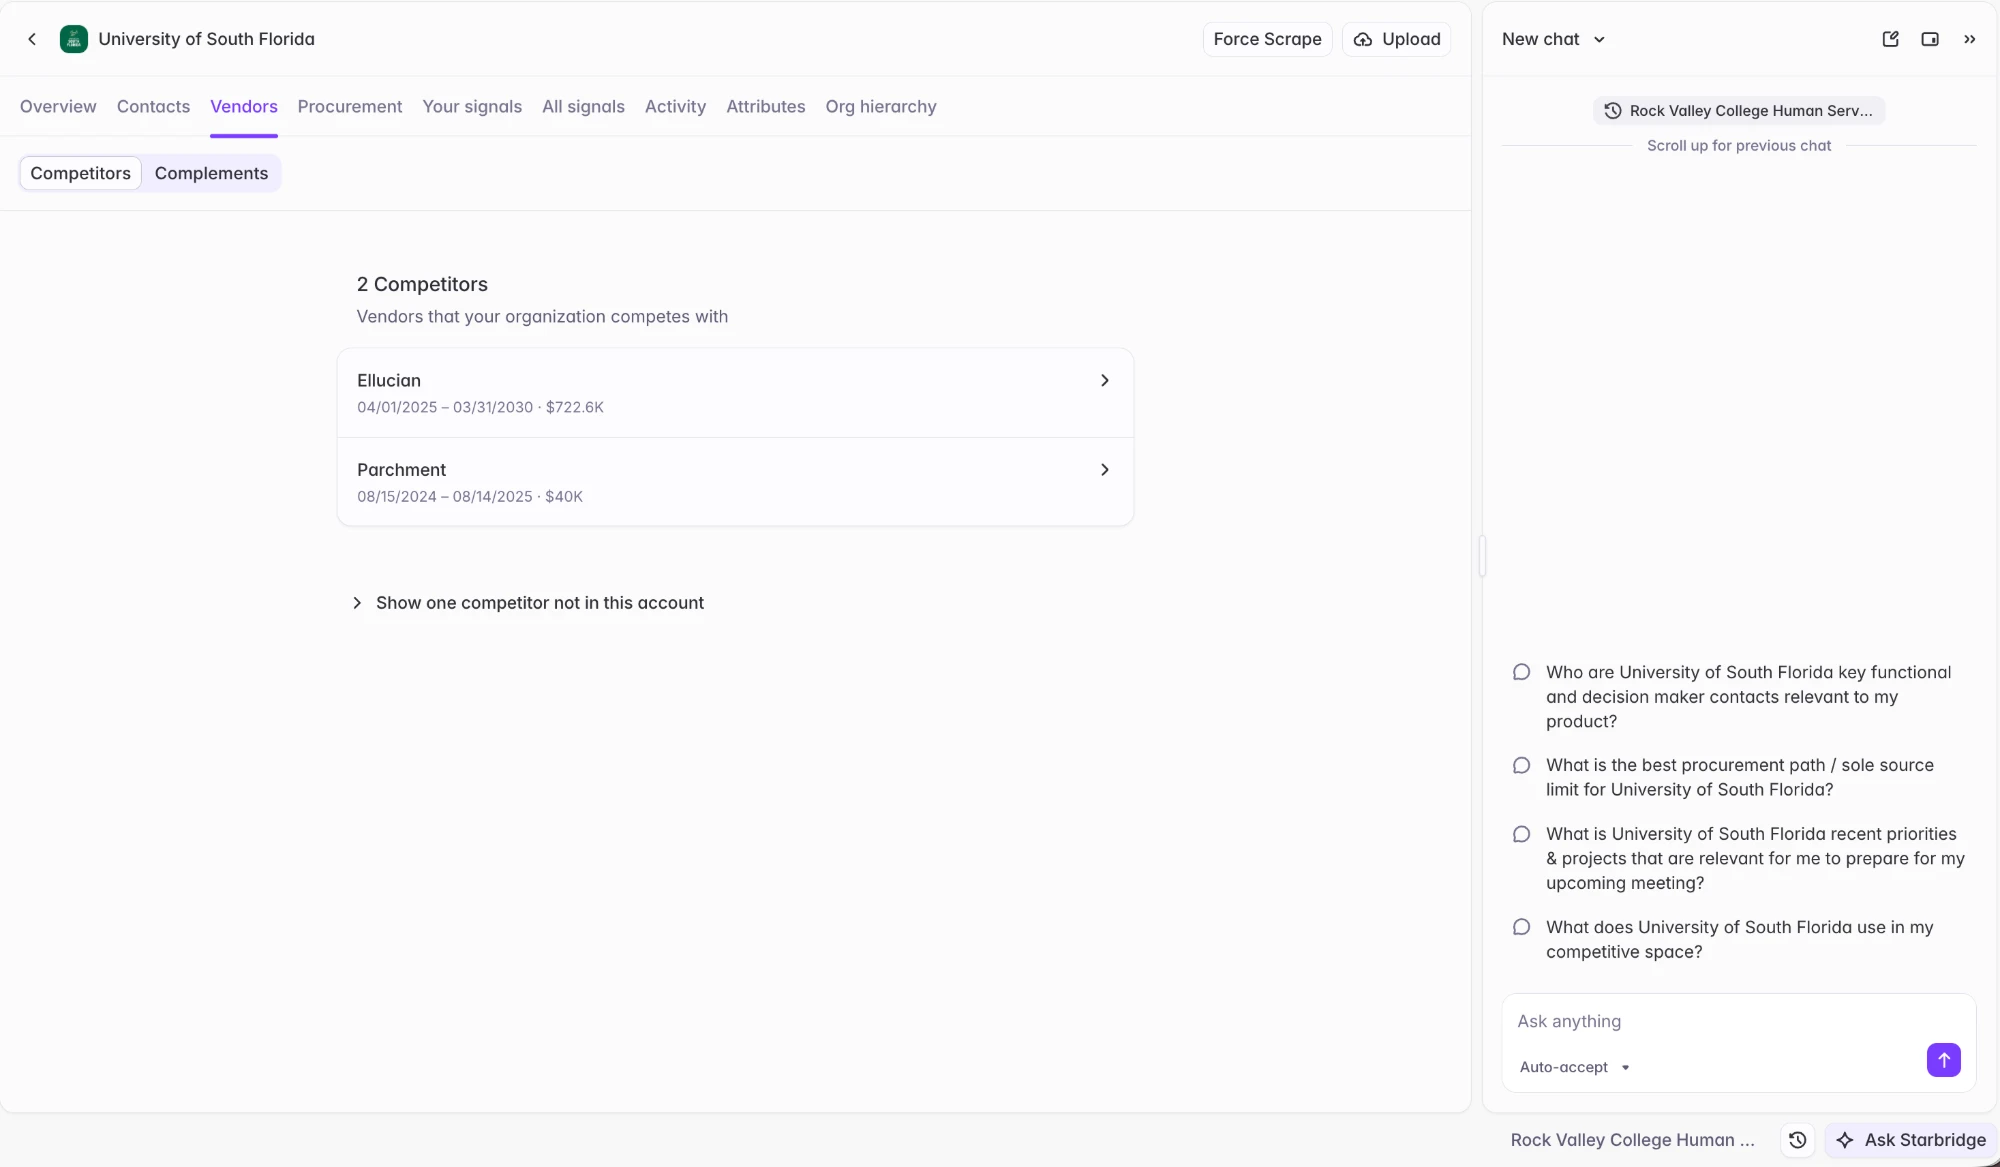2000x1167 pixels.
Task: Collapse chat panel with double chevron icon
Action: click(1969, 39)
